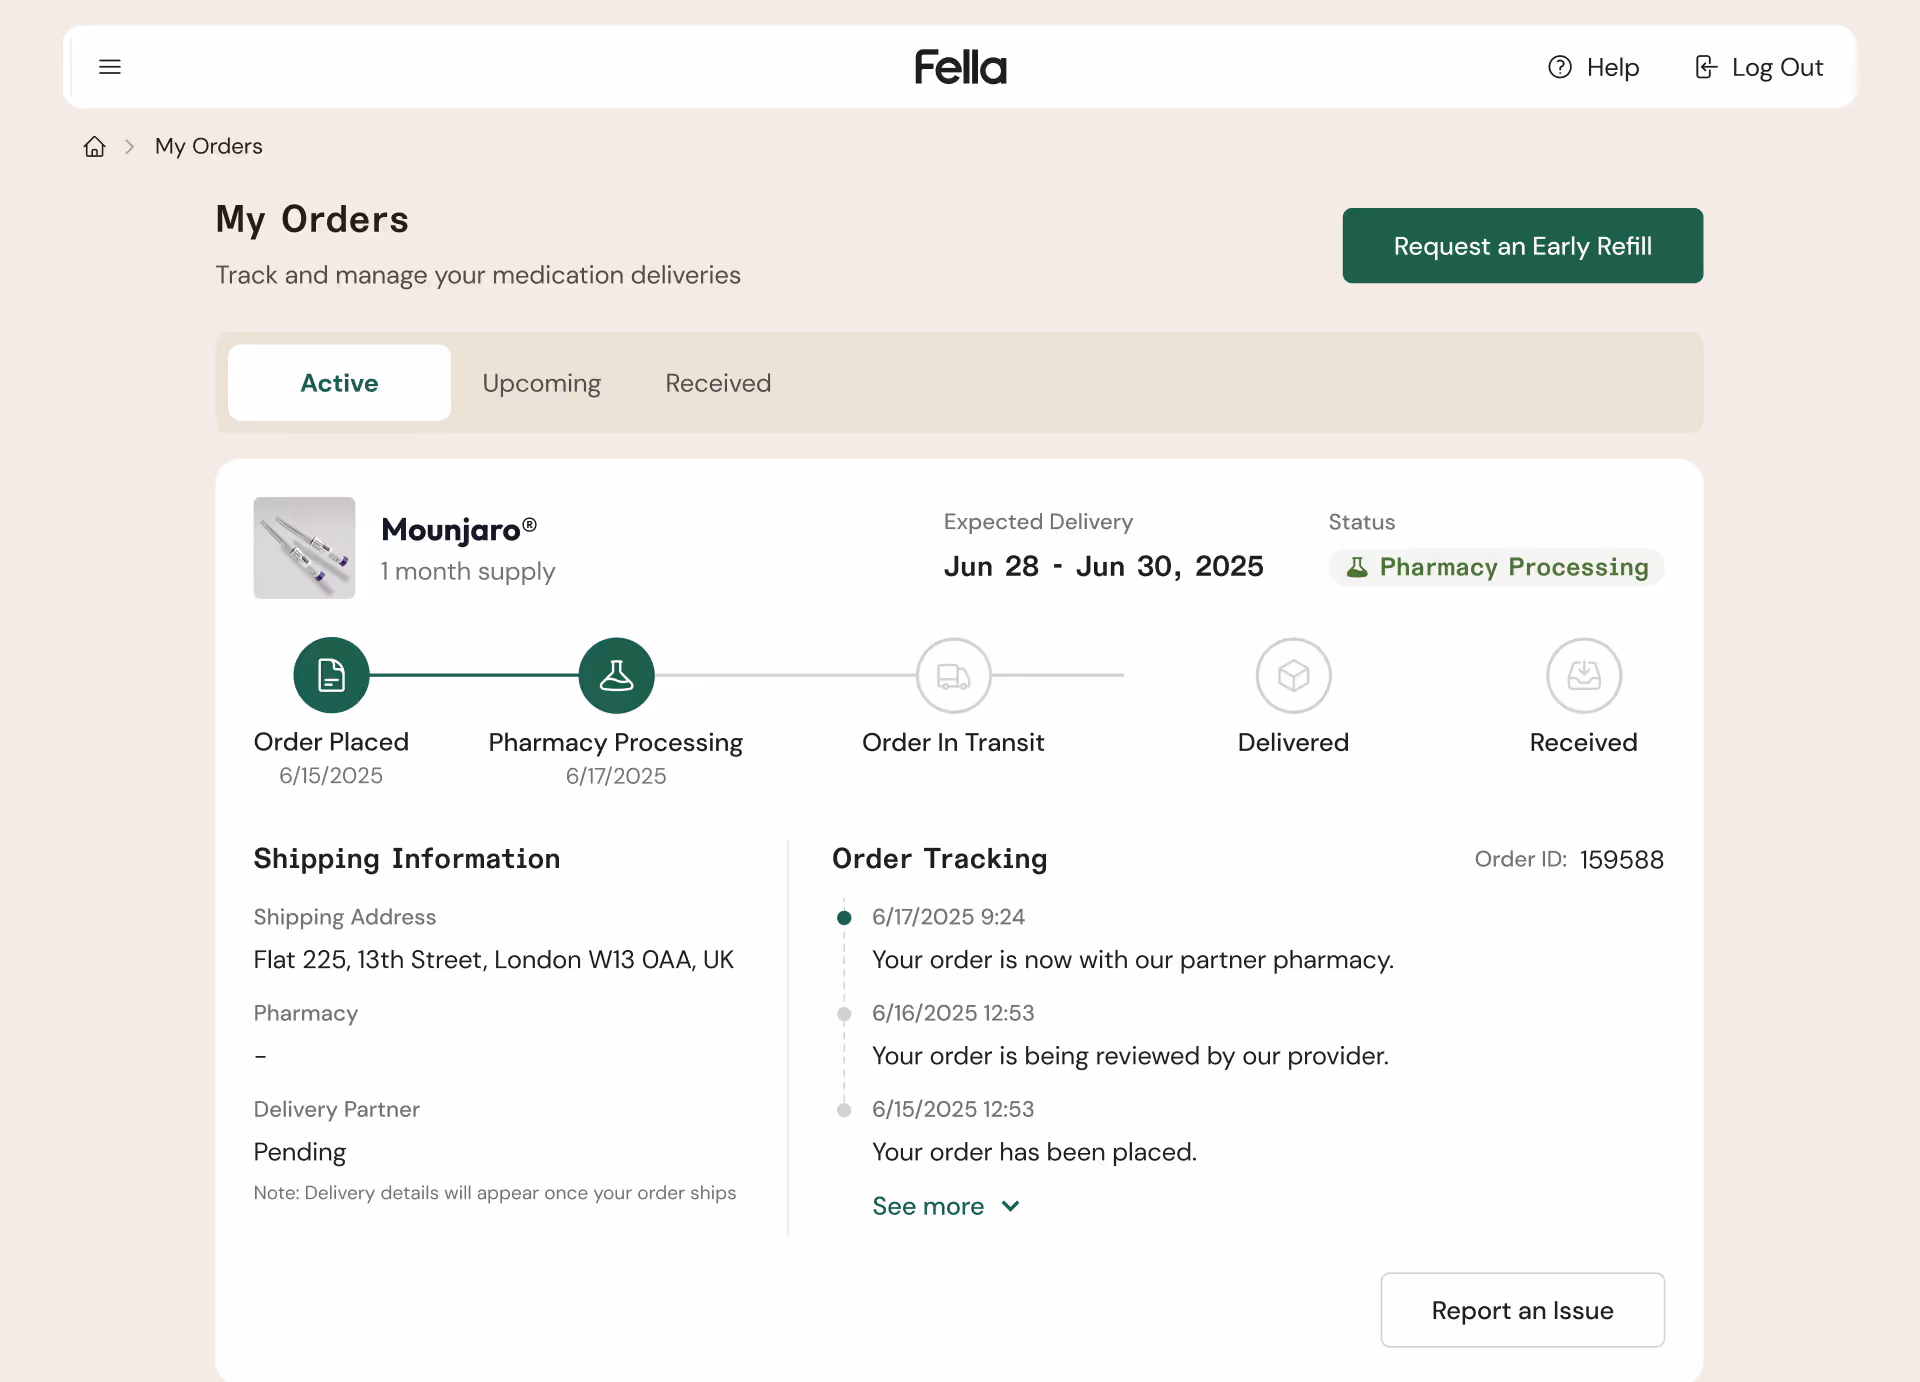
Task: Open the Help link text
Action: (1612, 67)
